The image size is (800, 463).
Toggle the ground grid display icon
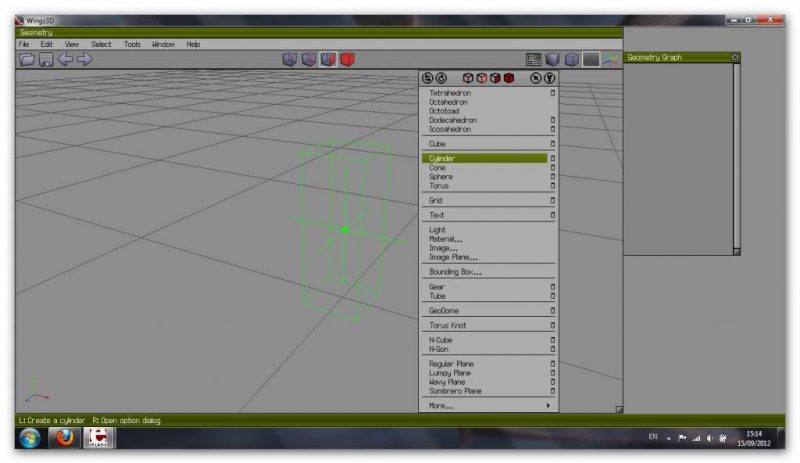pyautogui.click(x=591, y=60)
